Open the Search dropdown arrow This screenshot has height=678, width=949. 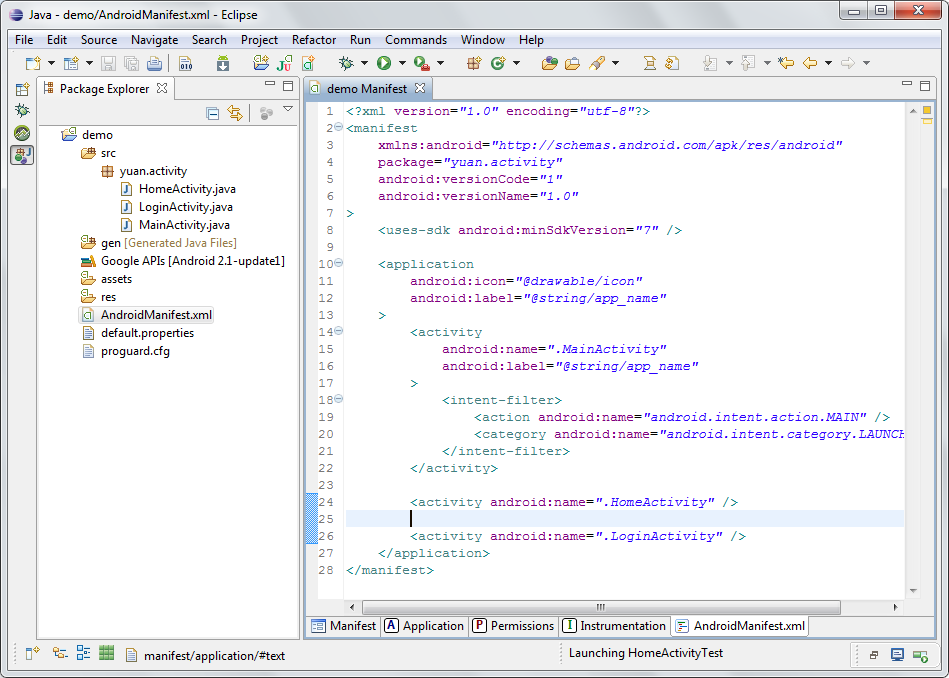coord(616,63)
